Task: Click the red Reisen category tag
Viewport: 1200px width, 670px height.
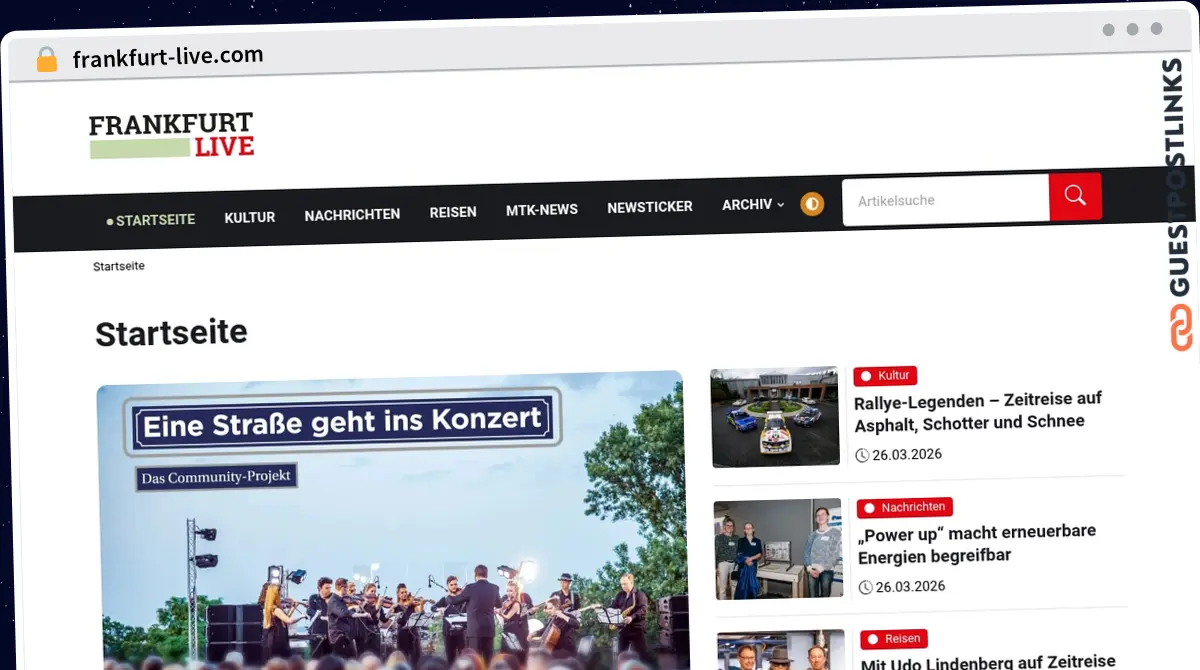Action: point(893,639)
